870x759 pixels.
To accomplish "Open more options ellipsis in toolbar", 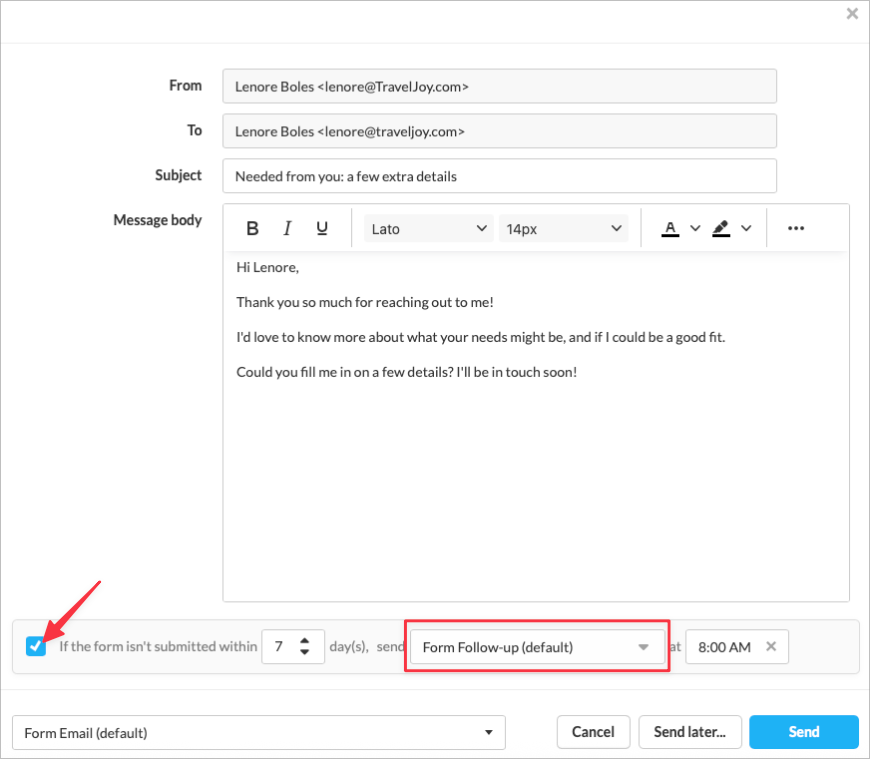I will point(796,229).
